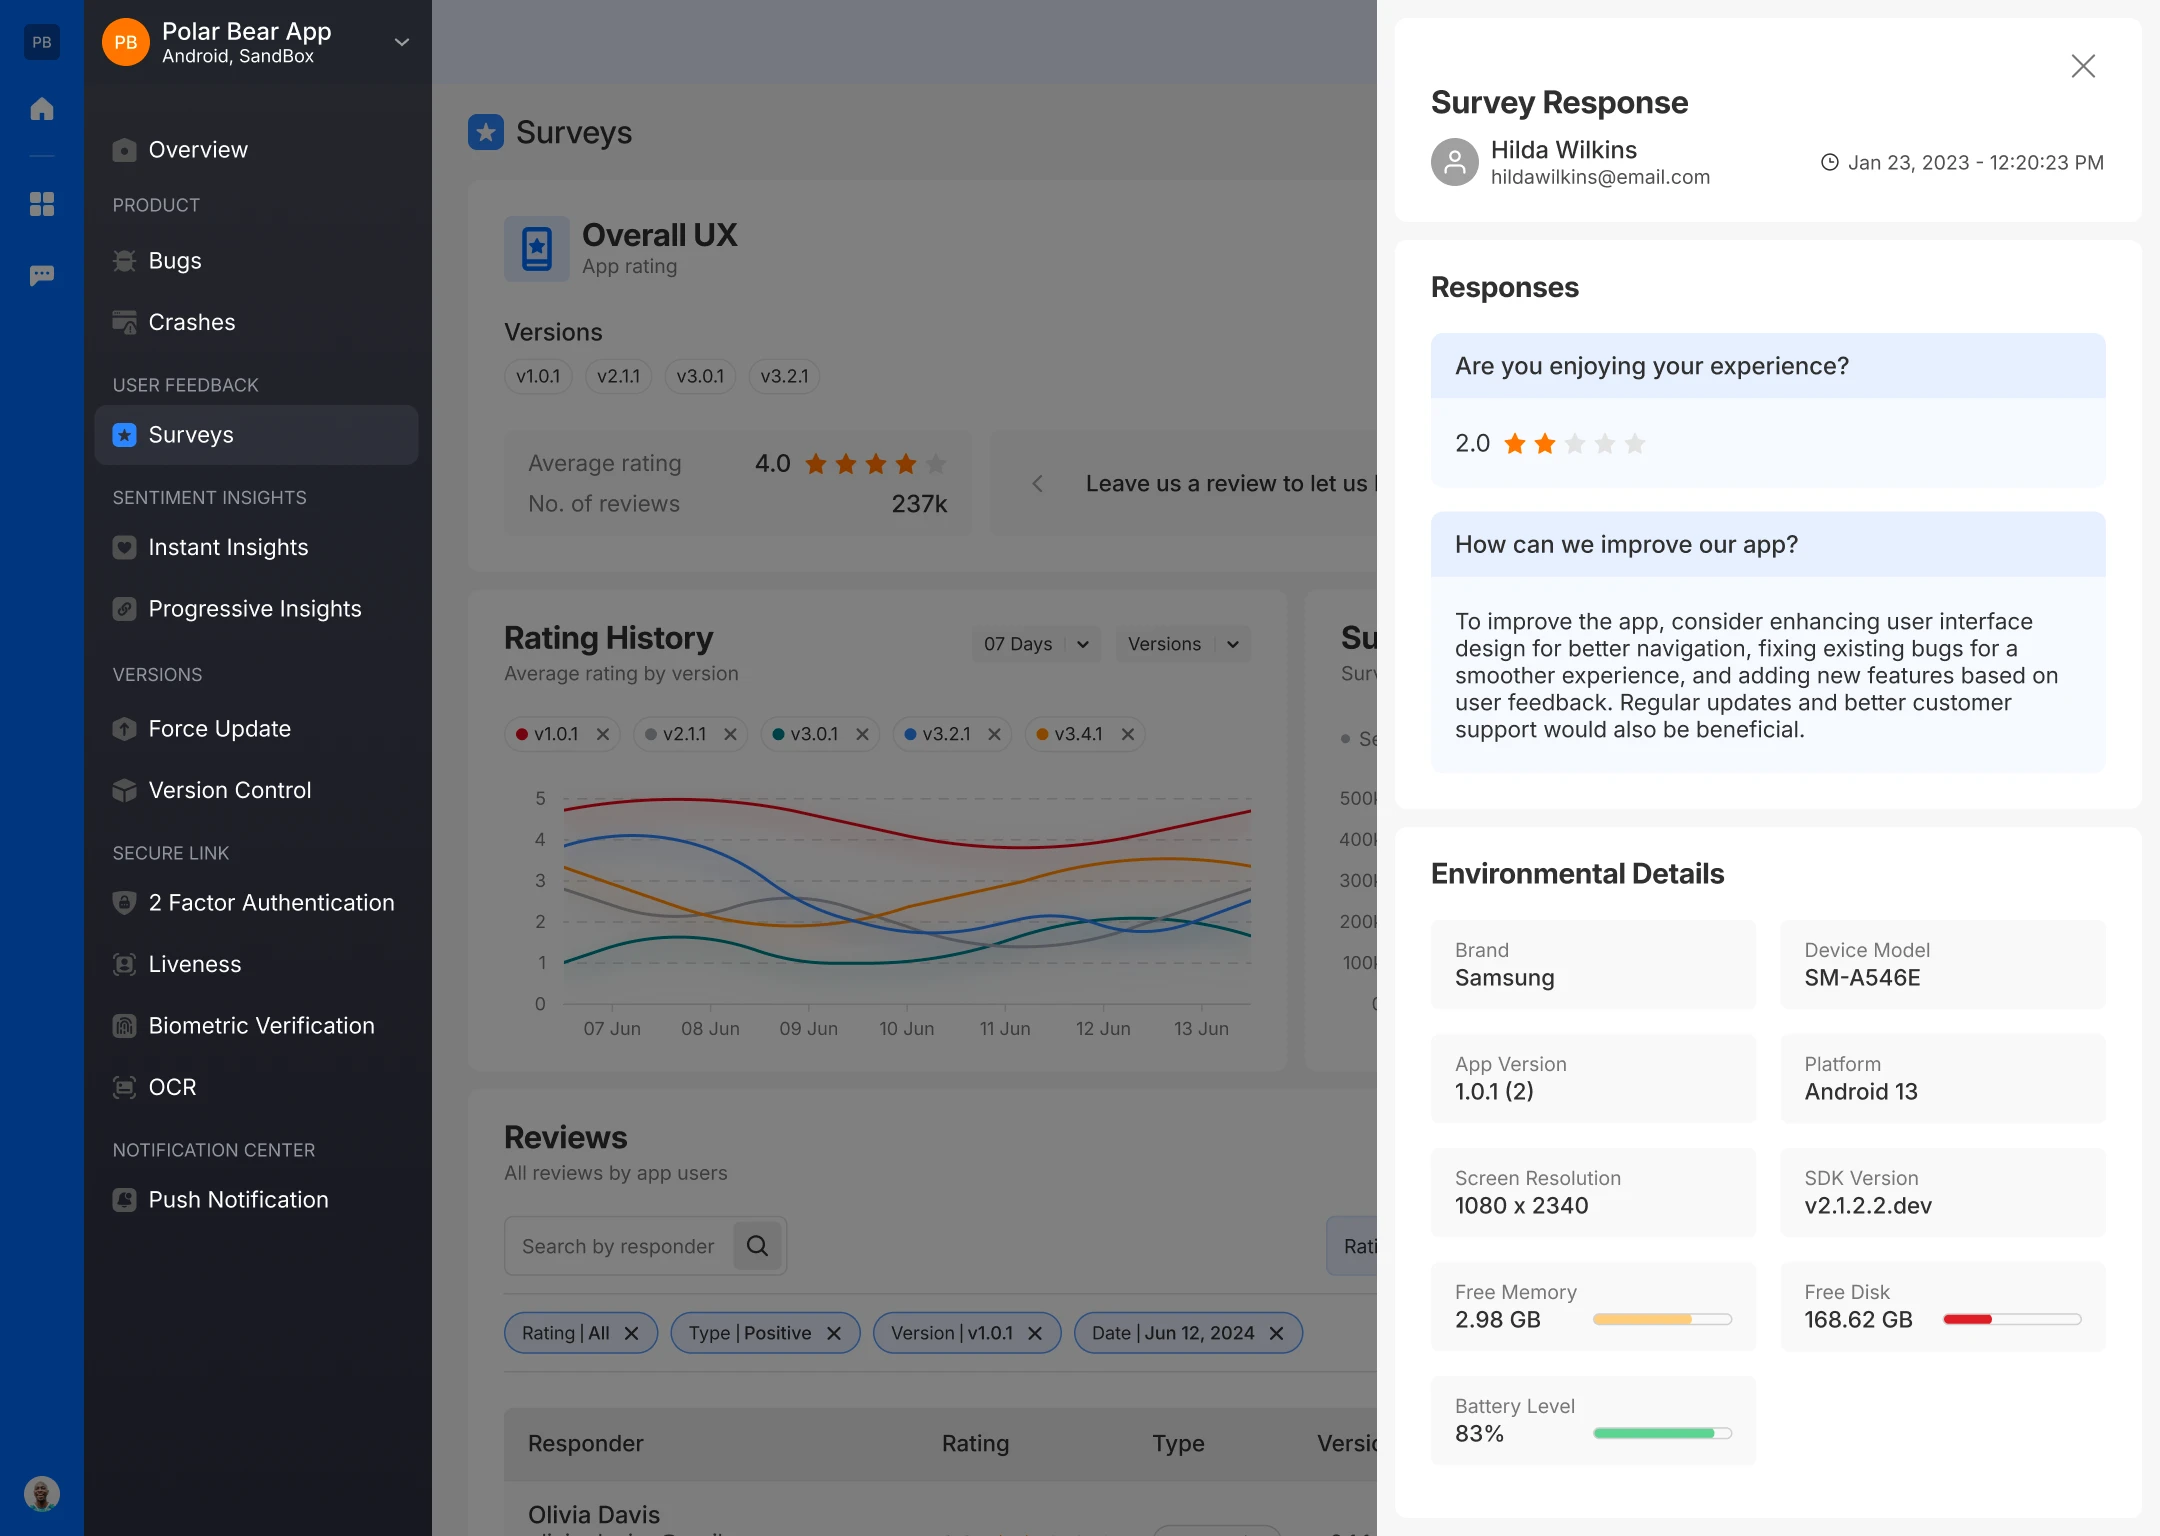Click the home icon in left rail

coord(41,109)
